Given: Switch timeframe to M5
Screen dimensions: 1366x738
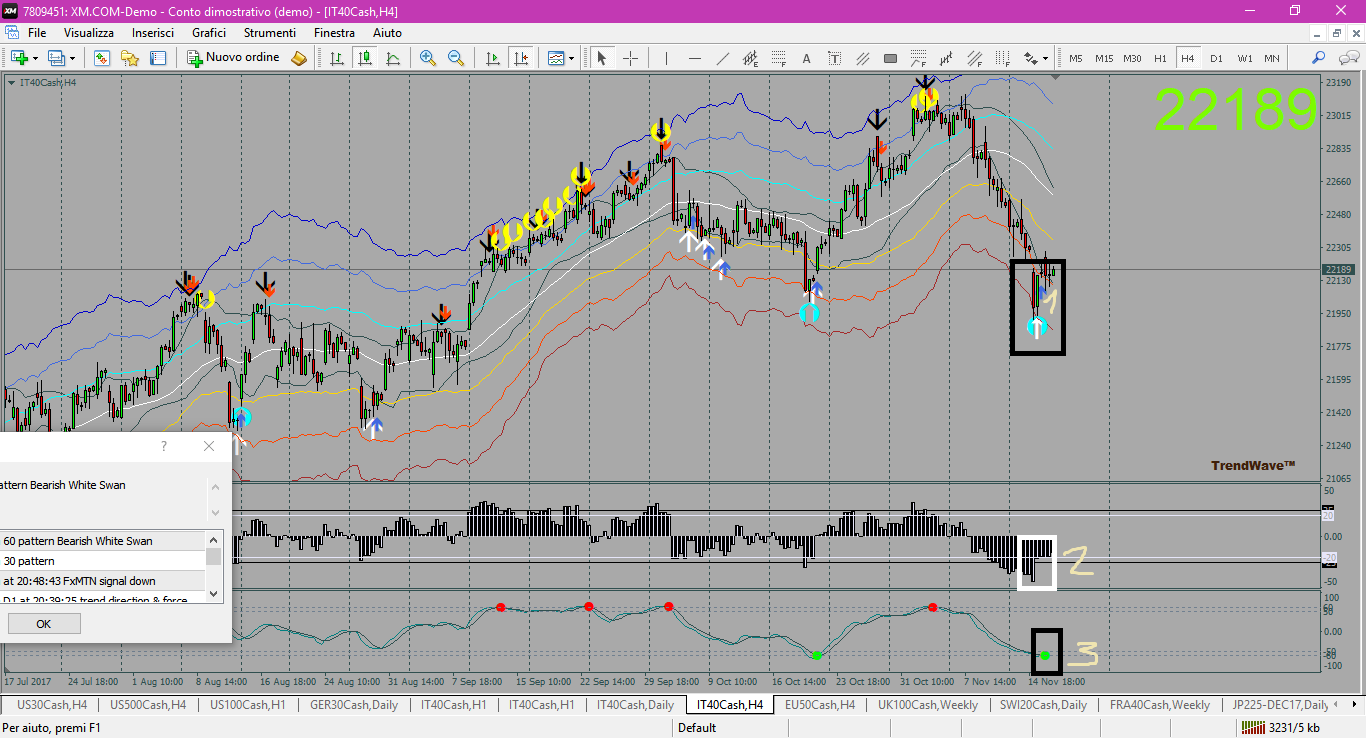Looking at the screenshot, I should point(1076,58).
